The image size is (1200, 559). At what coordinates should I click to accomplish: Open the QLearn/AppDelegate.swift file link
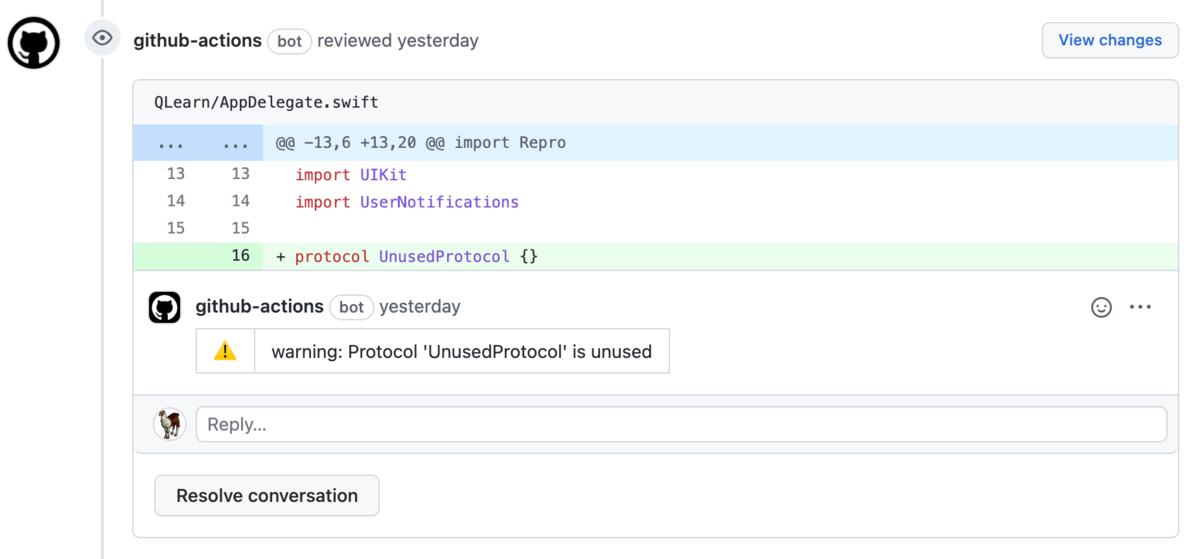pos(266,102)
